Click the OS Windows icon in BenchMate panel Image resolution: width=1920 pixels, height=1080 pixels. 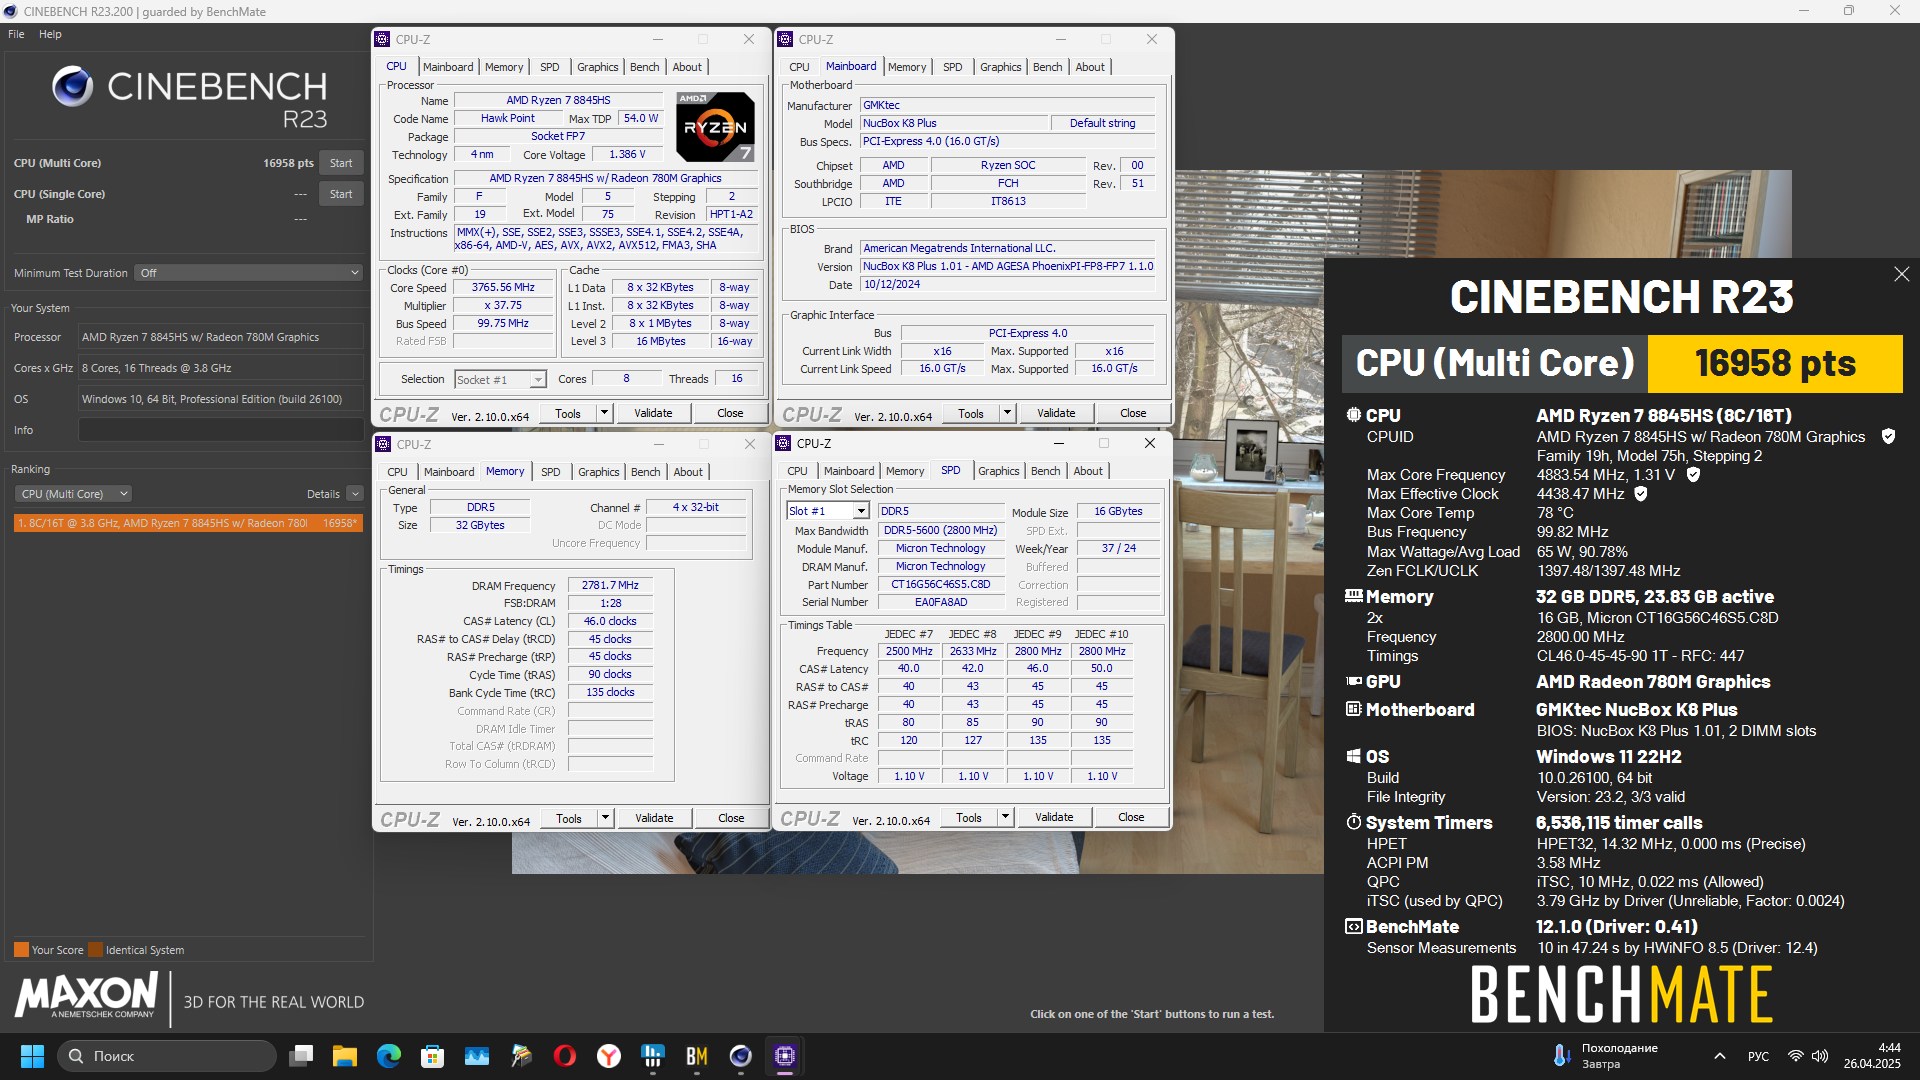point(1354,757)
